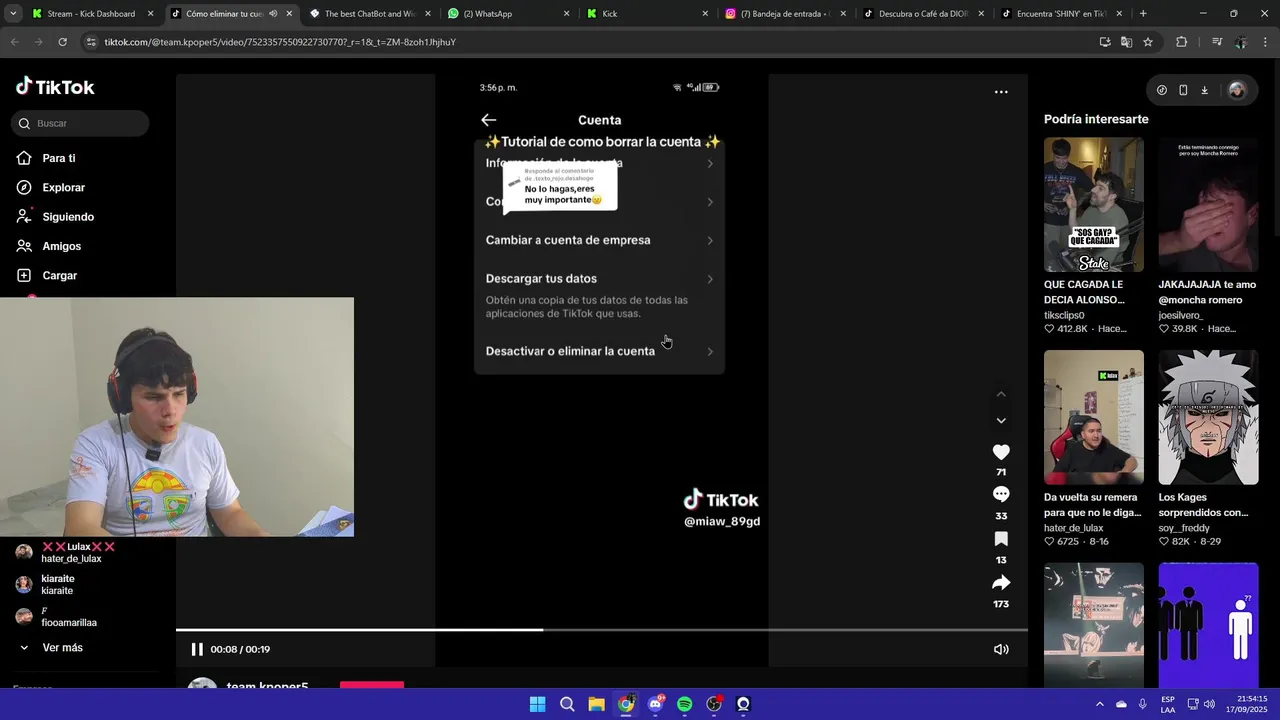
Task: Open Discord from the taskbar
Action: pos(655,704)
